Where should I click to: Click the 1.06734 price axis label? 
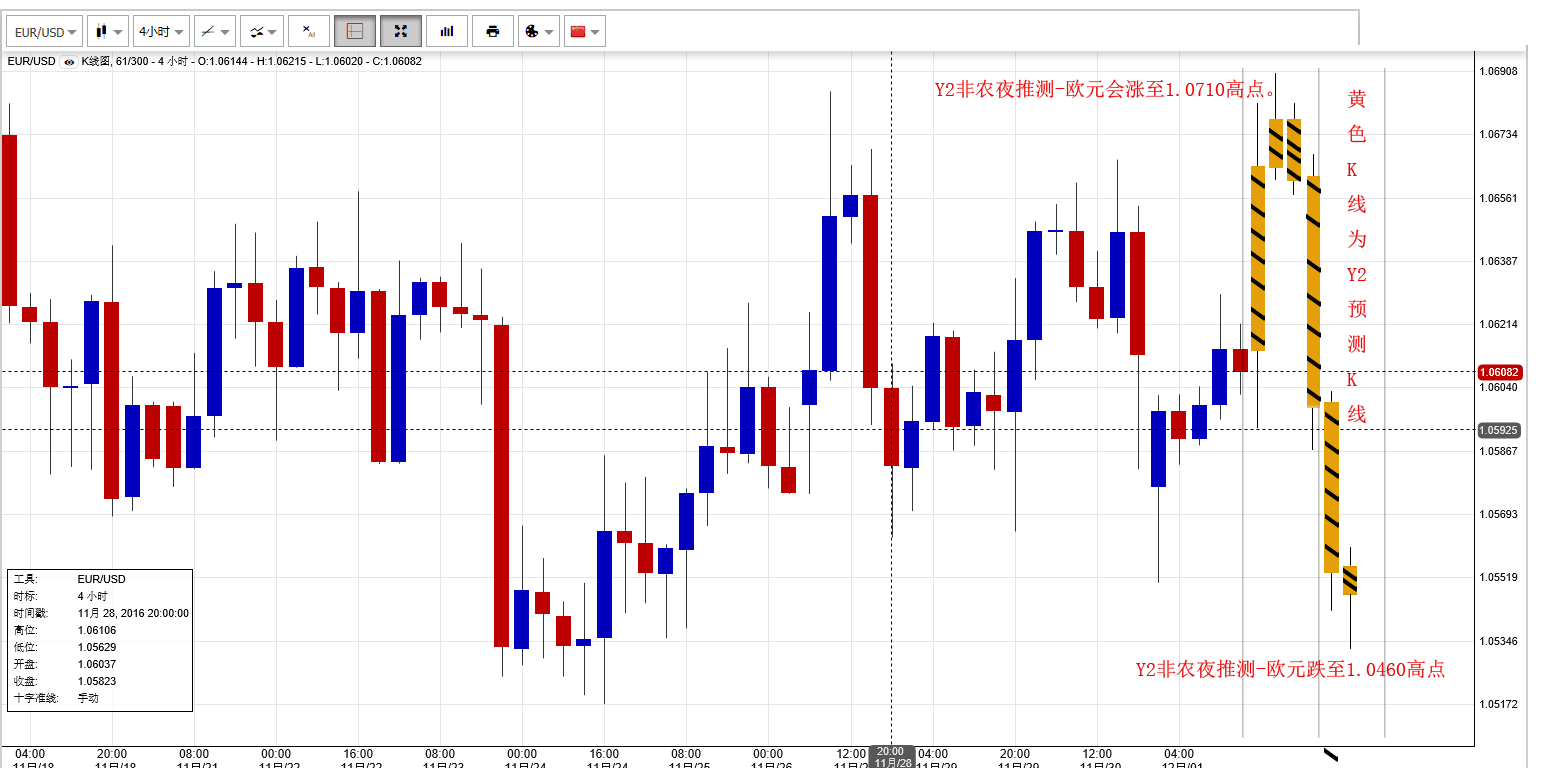pyautogui.click(x=1497, y=134)
